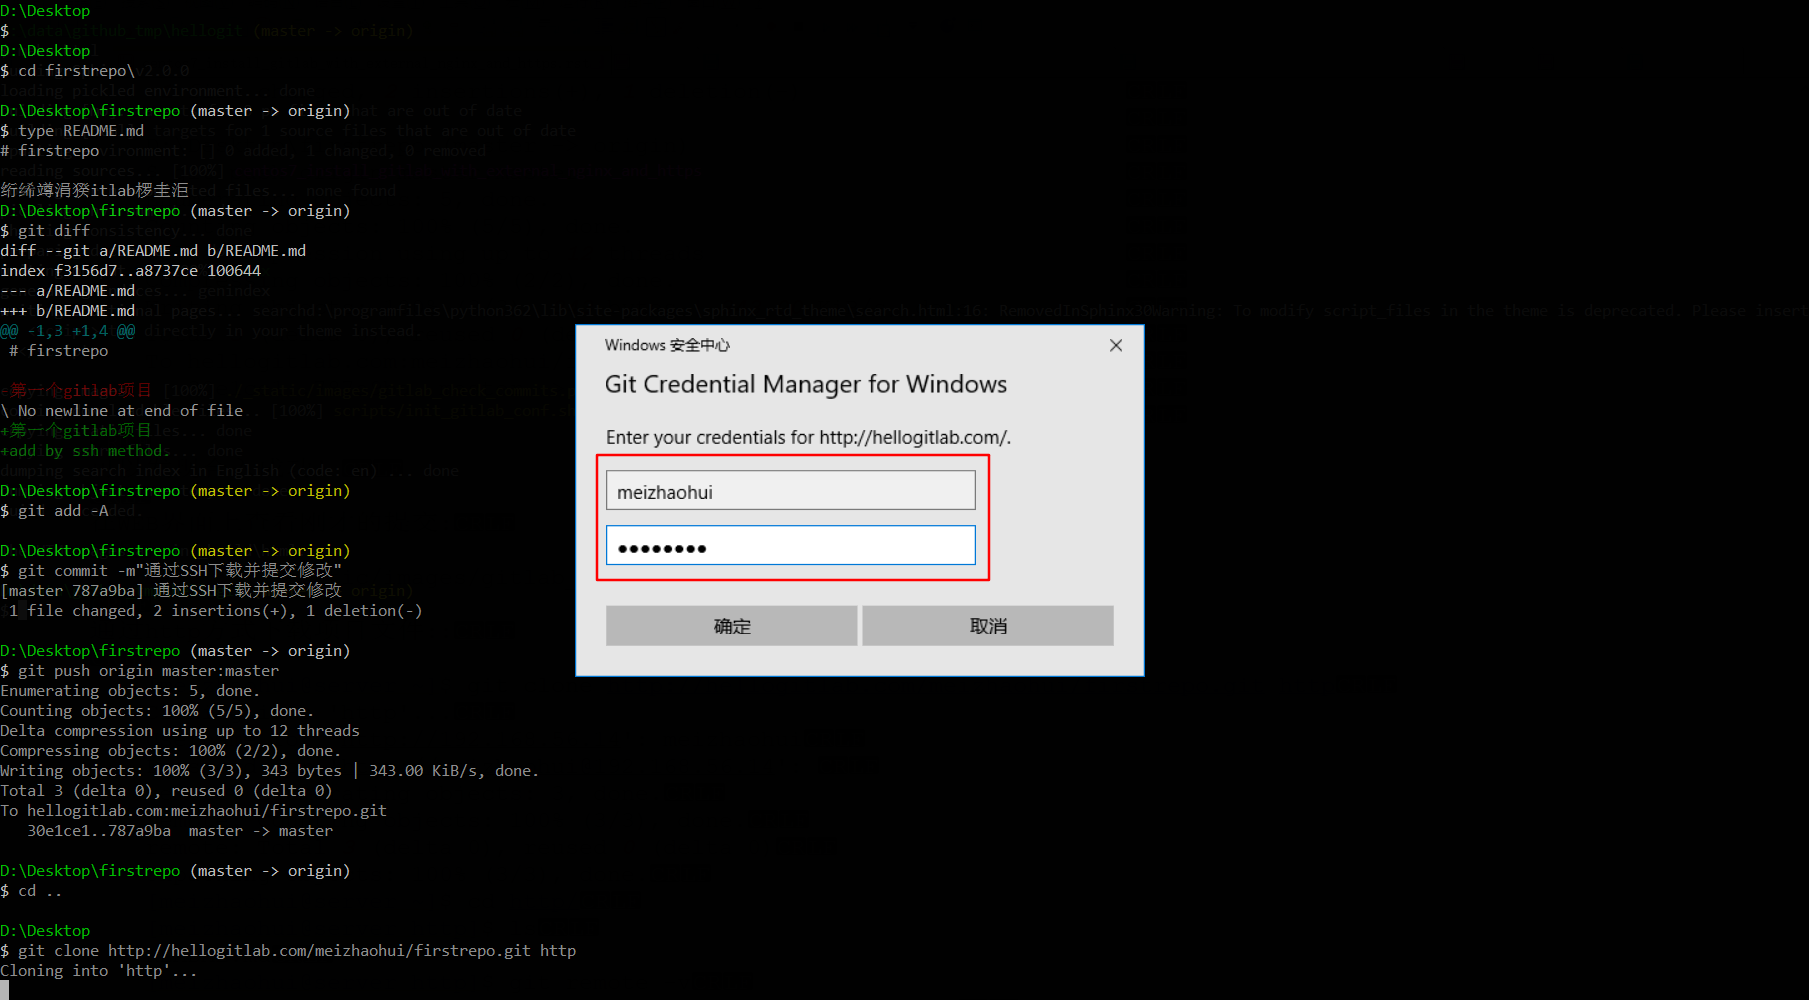Click terminal line '$ cd ..'
The height and width of the screenshot is (1000, 1809).
[31, 891]
